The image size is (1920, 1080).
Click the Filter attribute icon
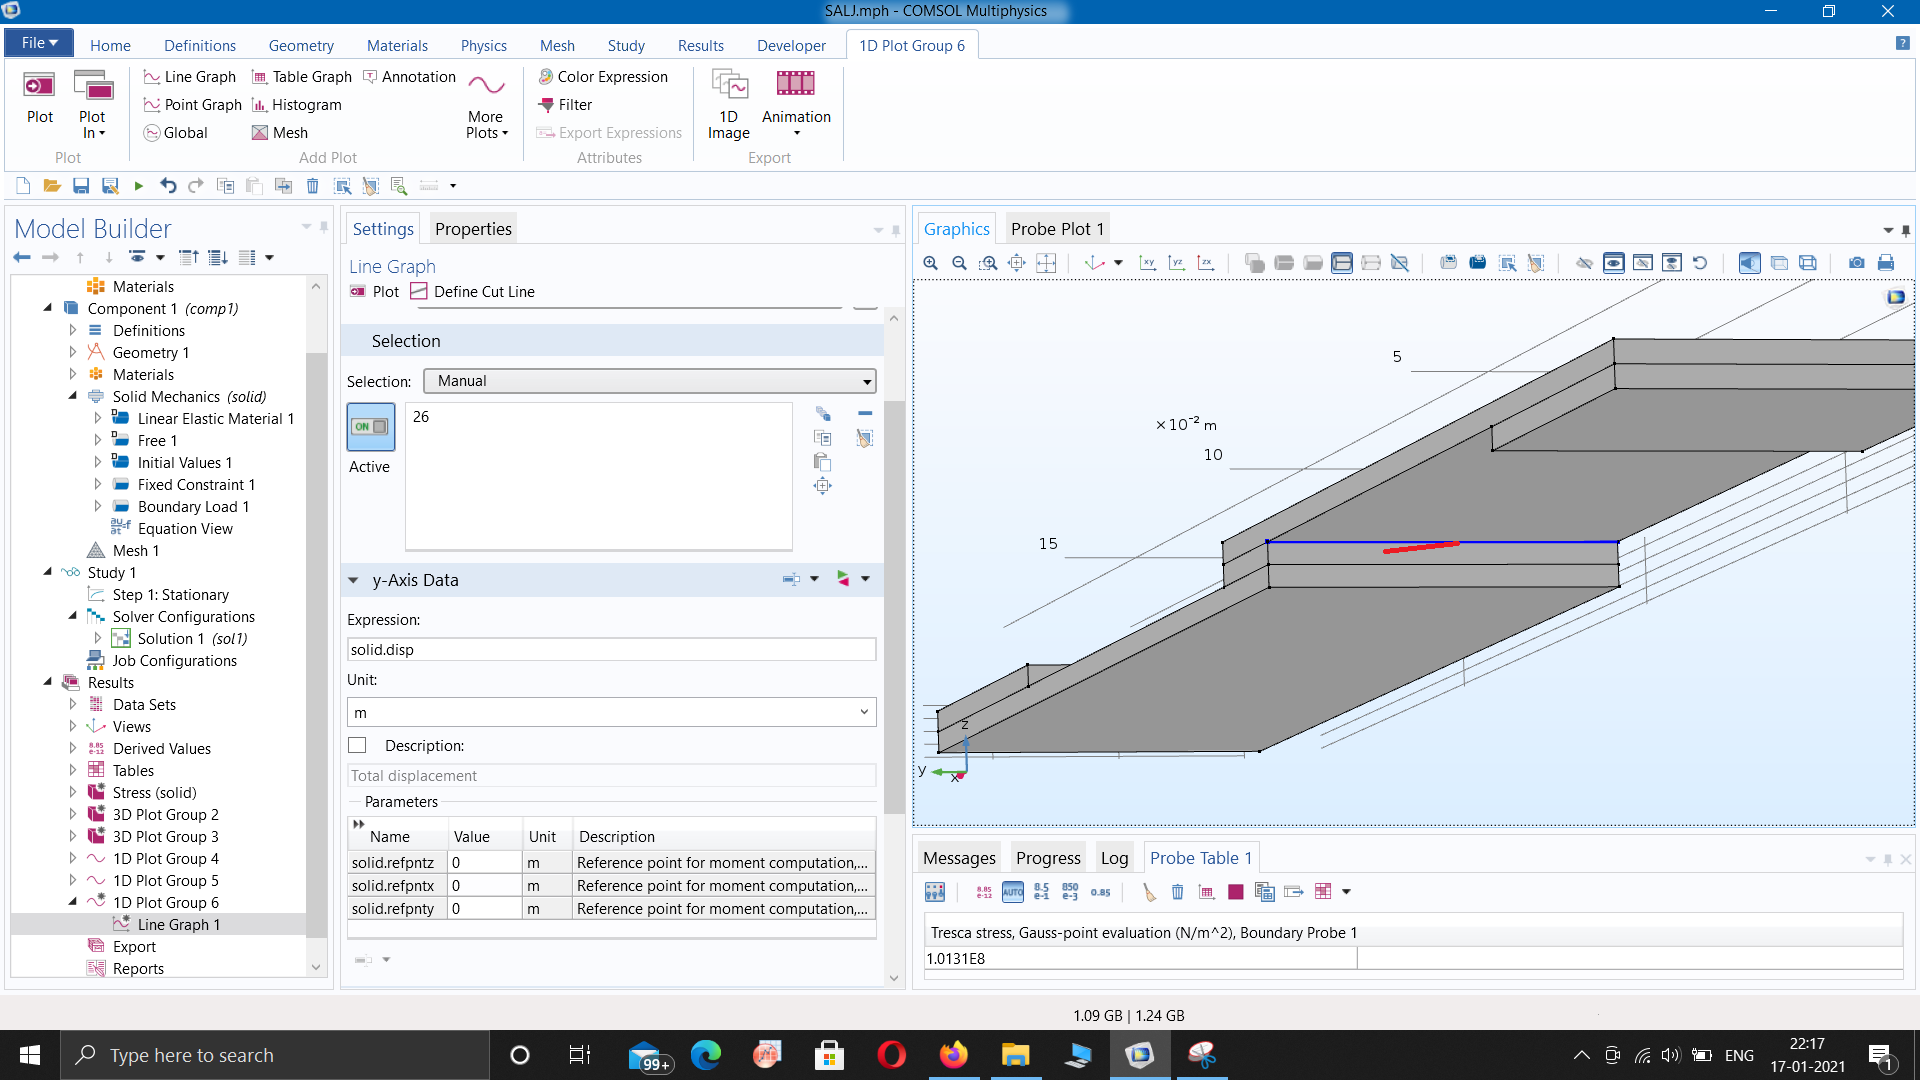[x=546, y=105]
